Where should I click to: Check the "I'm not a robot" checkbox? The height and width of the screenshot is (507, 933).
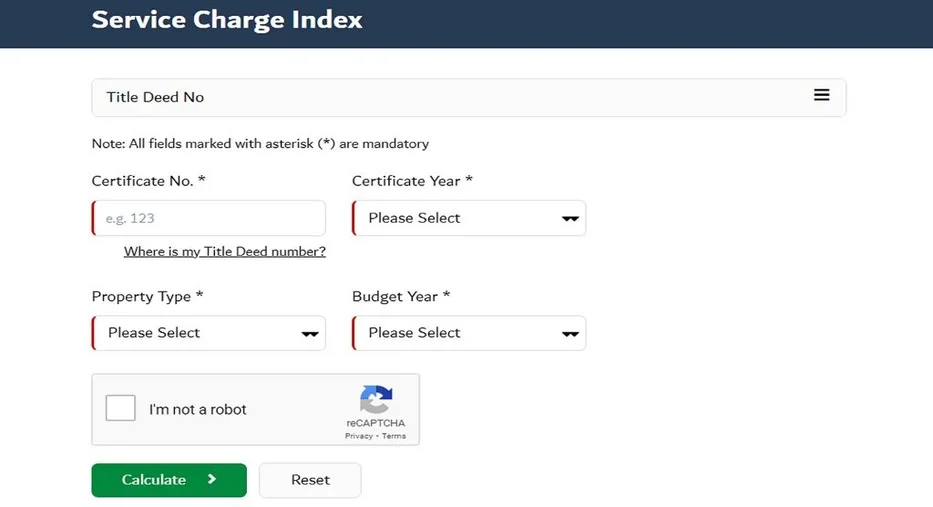(121, 408)
